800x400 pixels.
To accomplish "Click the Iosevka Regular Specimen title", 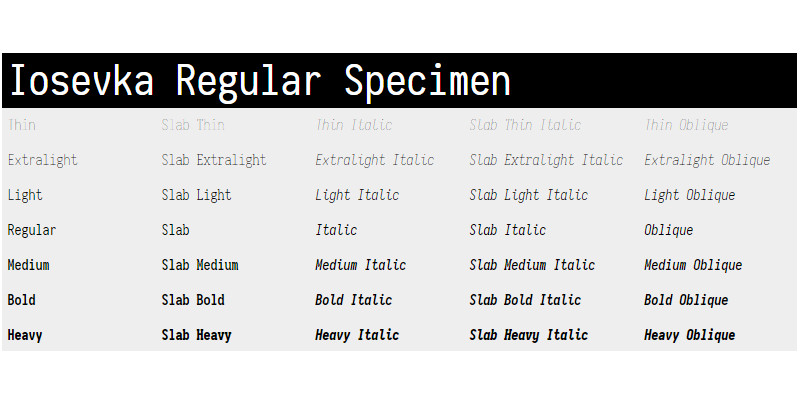I will coord(259,81).
